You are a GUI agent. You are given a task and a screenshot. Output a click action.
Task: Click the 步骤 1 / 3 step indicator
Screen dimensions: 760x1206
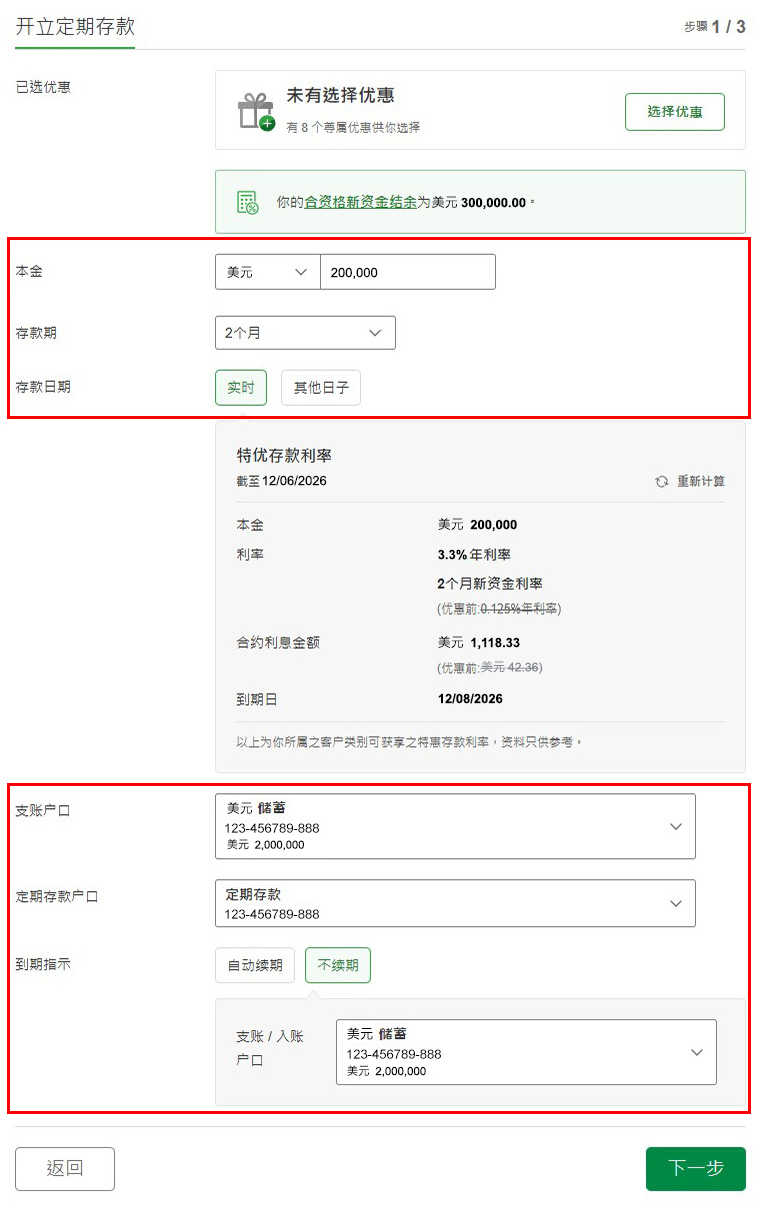click(x=715, y=27)
